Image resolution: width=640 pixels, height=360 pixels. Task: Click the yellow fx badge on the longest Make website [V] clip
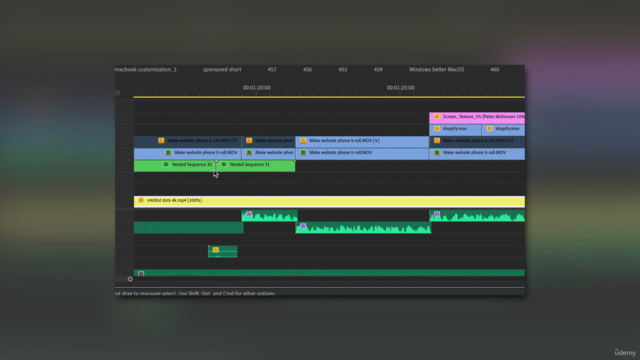click(x=303, y=140)
